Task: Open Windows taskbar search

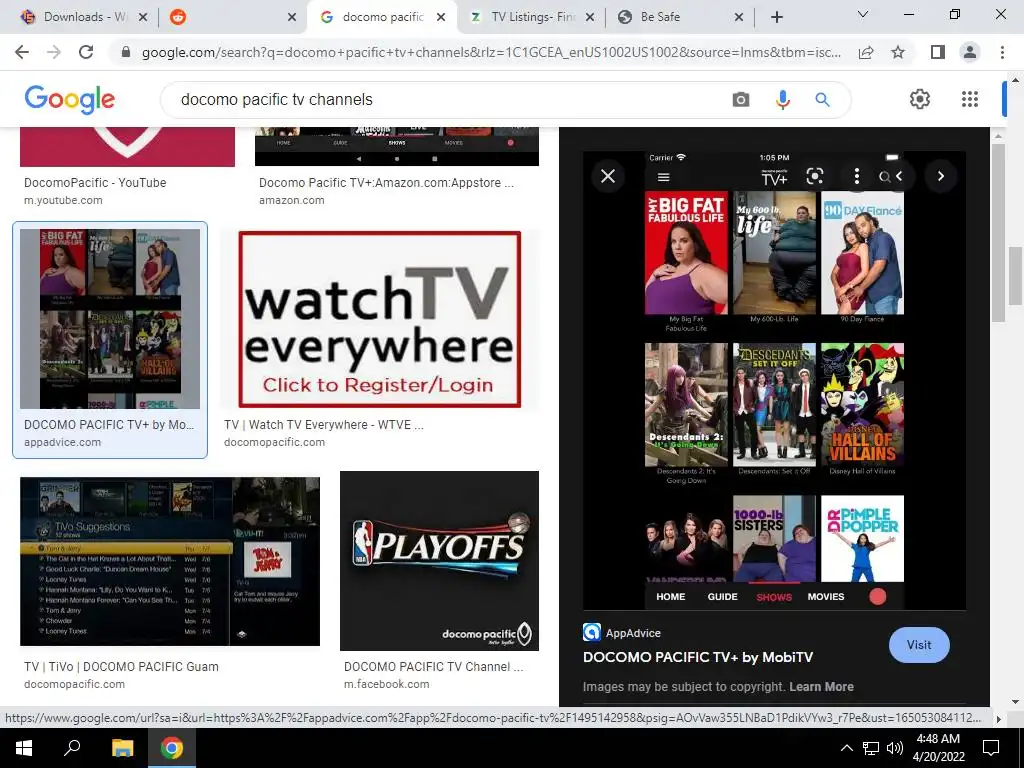Action: coord(72,748)
